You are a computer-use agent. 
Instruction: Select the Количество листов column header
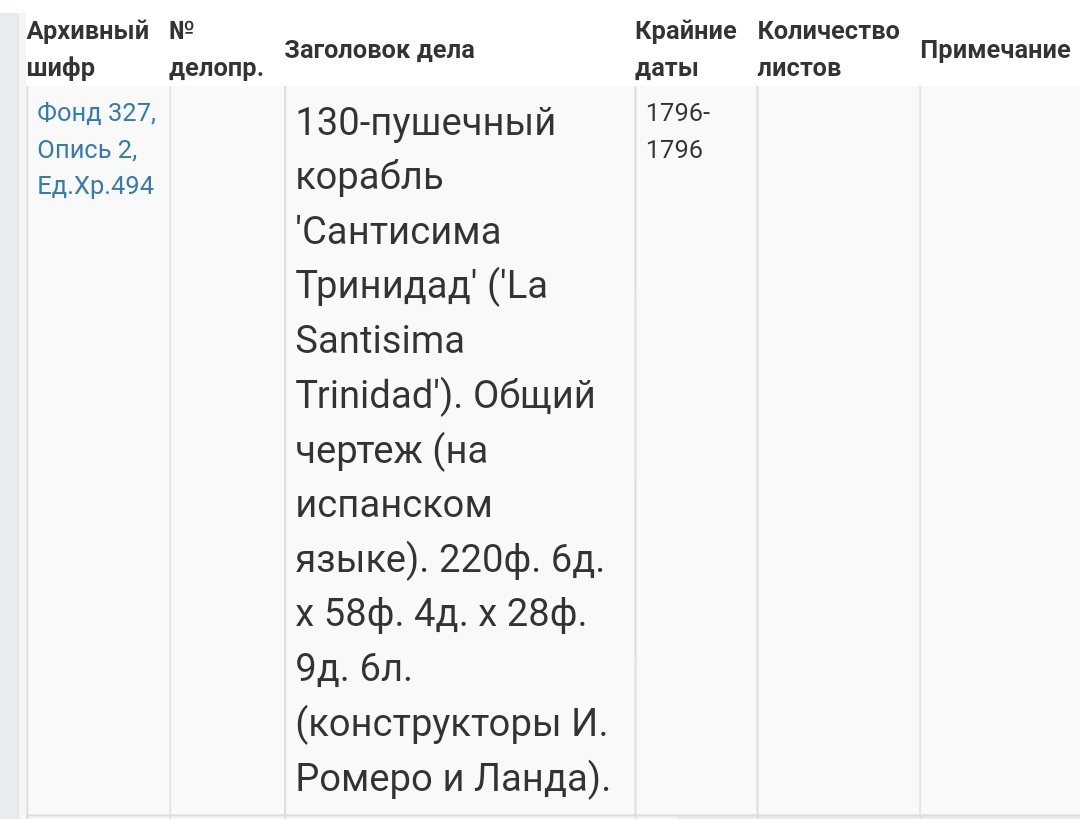[828, 49]
